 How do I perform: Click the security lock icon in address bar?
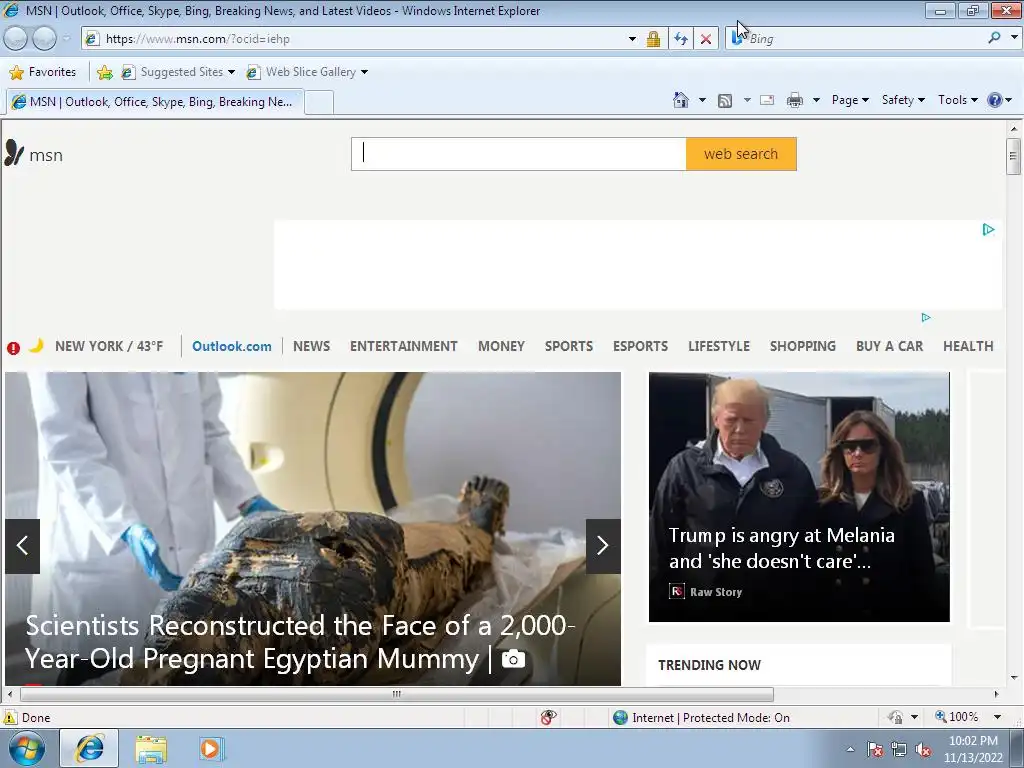(653, 39)
